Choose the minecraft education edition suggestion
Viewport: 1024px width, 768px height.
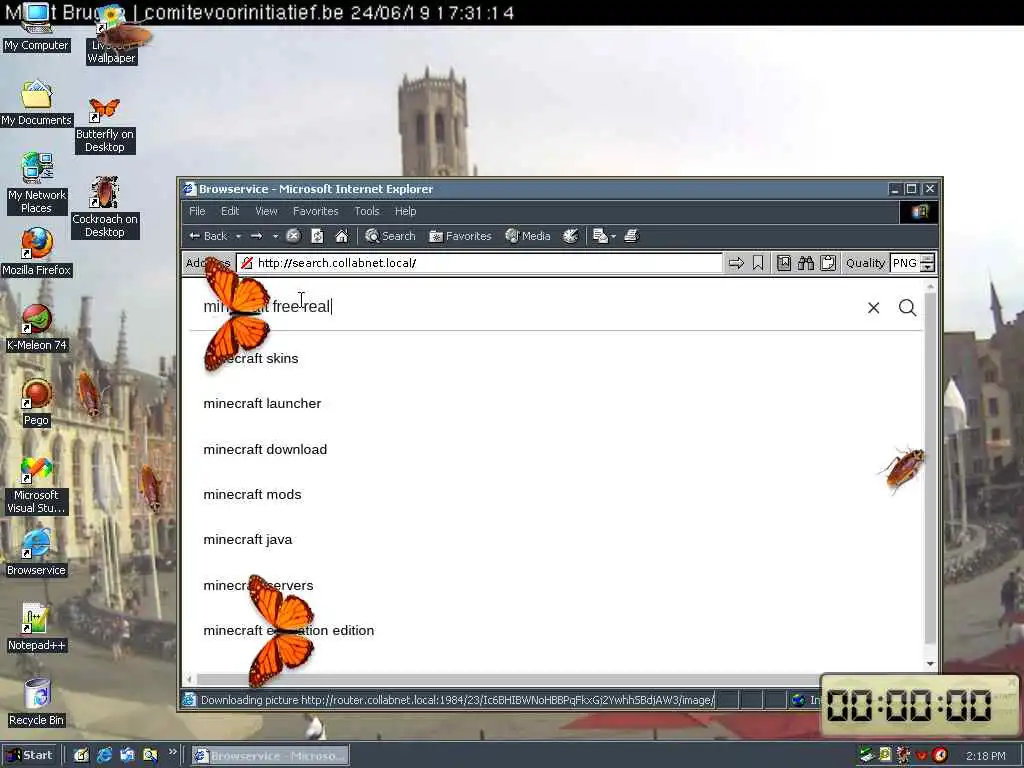(x=289, y=630)
